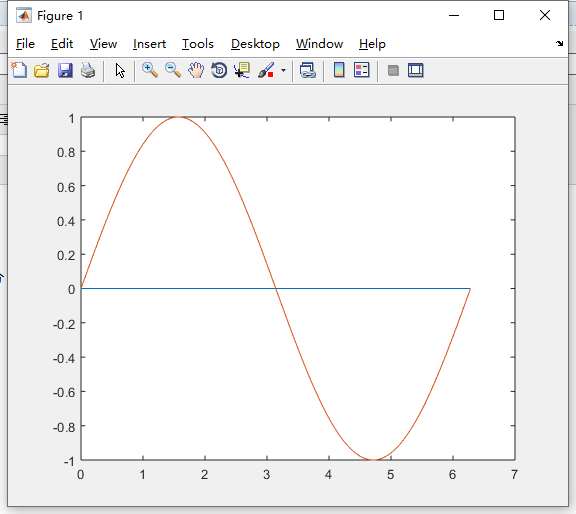This screenshot has width=576, height=514.
Task: Save the figure with floppy icon
Action: pyautogui.click(x=65, y=70)
